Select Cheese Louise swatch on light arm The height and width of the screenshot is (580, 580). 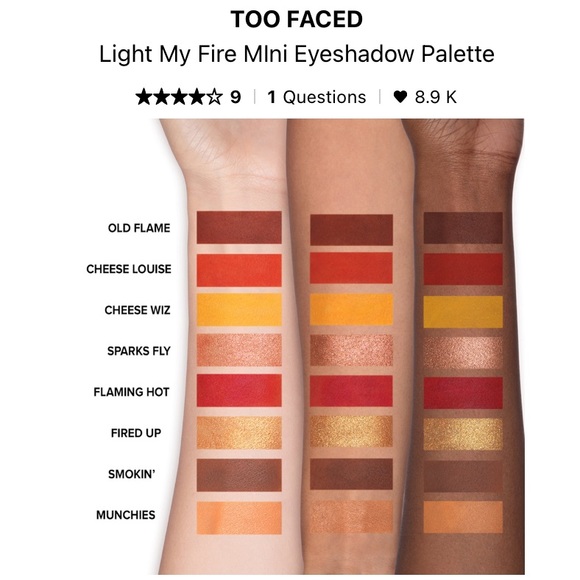click(x=239, y=270)
